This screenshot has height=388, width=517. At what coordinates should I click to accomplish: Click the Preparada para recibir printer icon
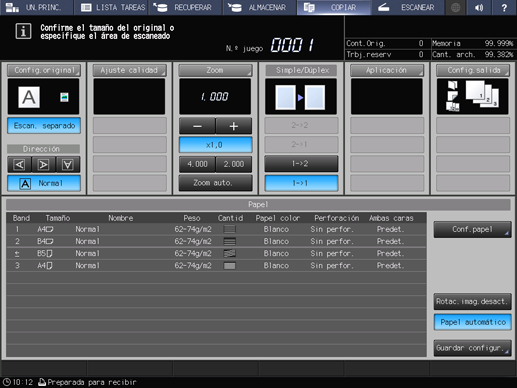(42, 382)
